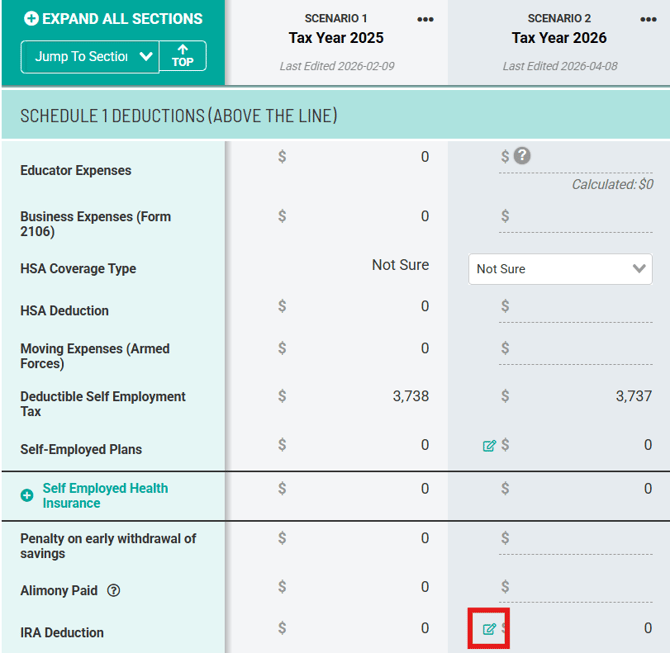Click the Expand All Sections plus icon
The height and width of the screenshot is (653, 670).
pos(31,19)
